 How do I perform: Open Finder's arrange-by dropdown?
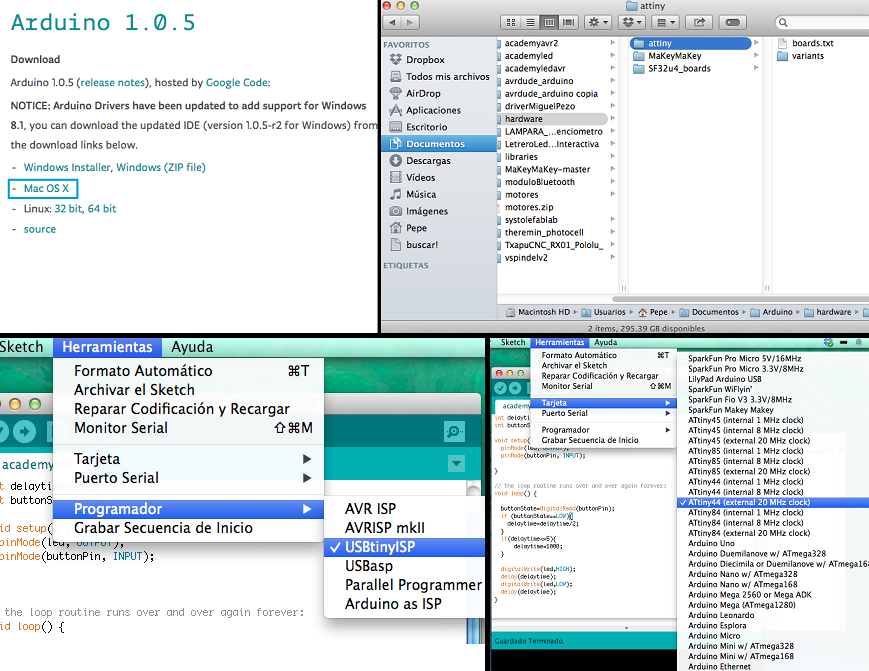(665, 23)
